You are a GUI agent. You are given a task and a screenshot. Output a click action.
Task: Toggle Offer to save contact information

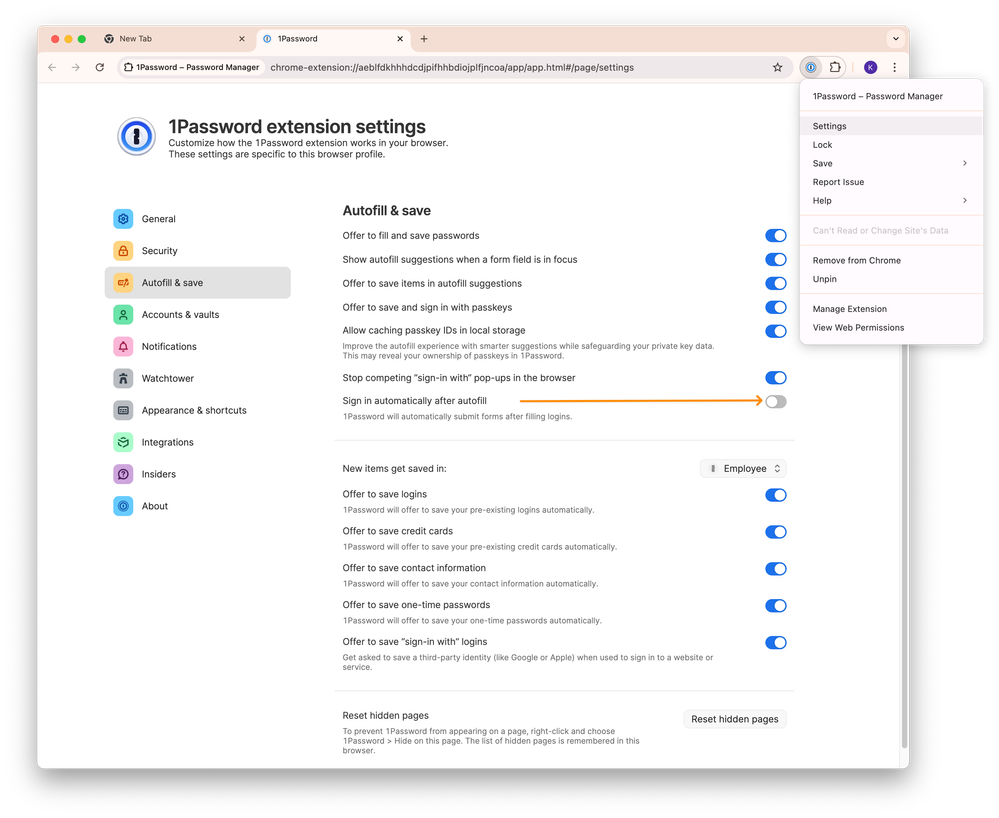pyautogui.click(x=775, y=569)
